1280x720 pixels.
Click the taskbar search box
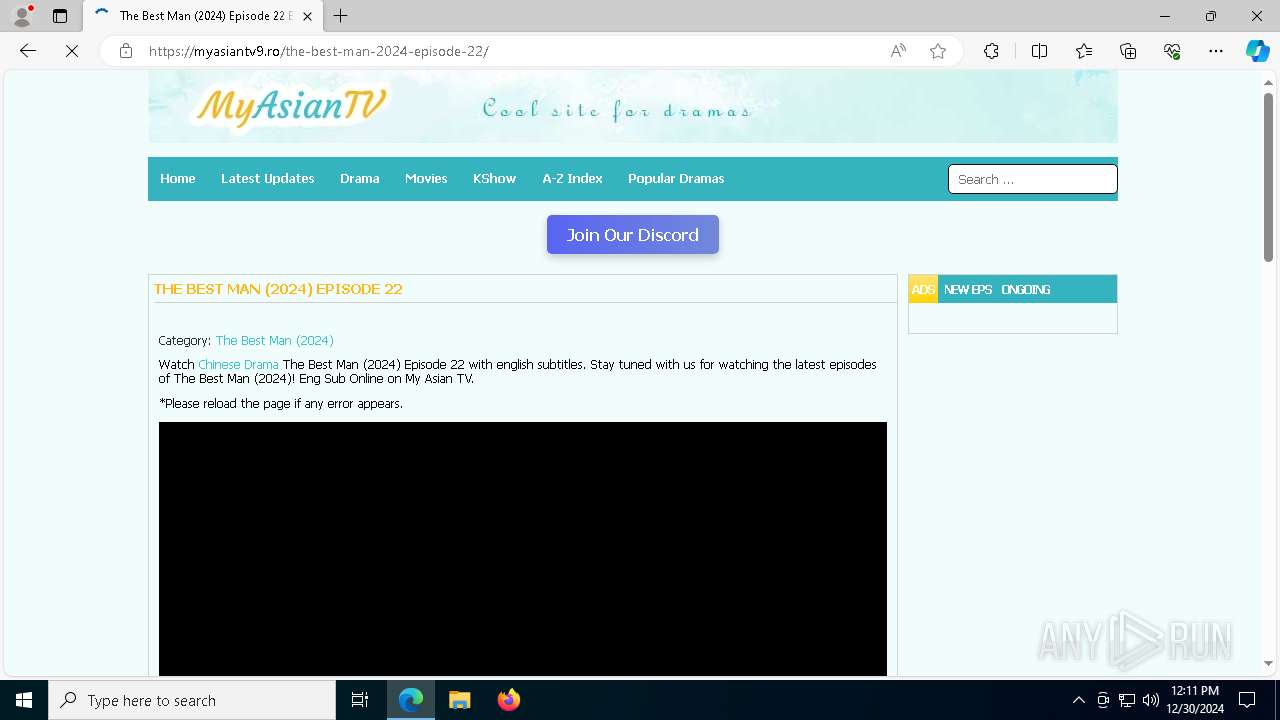pos(192,700)
